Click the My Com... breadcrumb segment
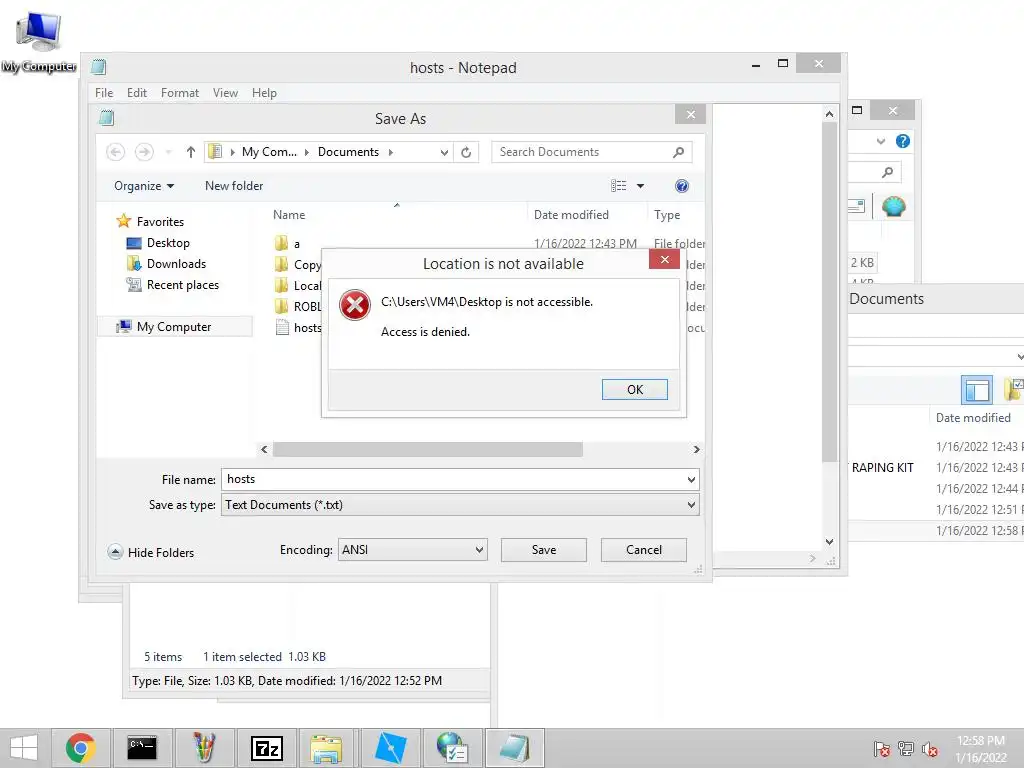The height and width of the screenshot is (768, 1024). [269, 152]
